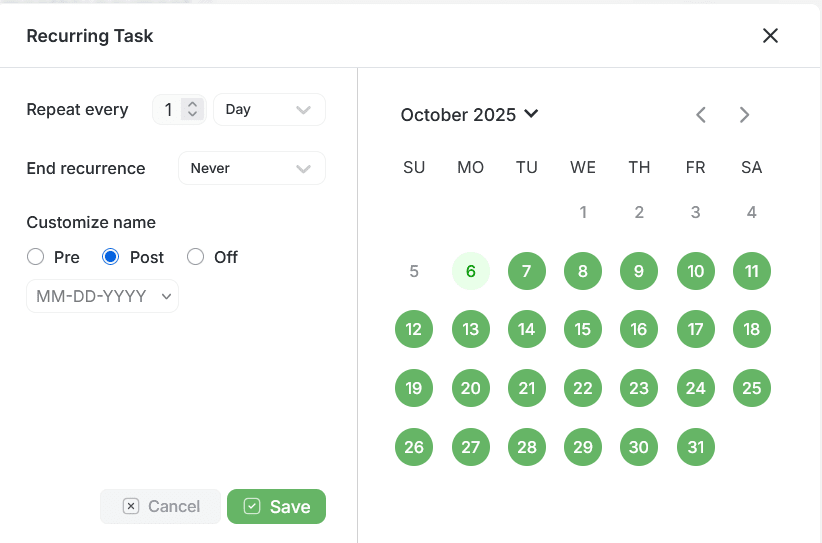Increase the repeat interval stepper
822x543 pixels.
pos(193,104)
